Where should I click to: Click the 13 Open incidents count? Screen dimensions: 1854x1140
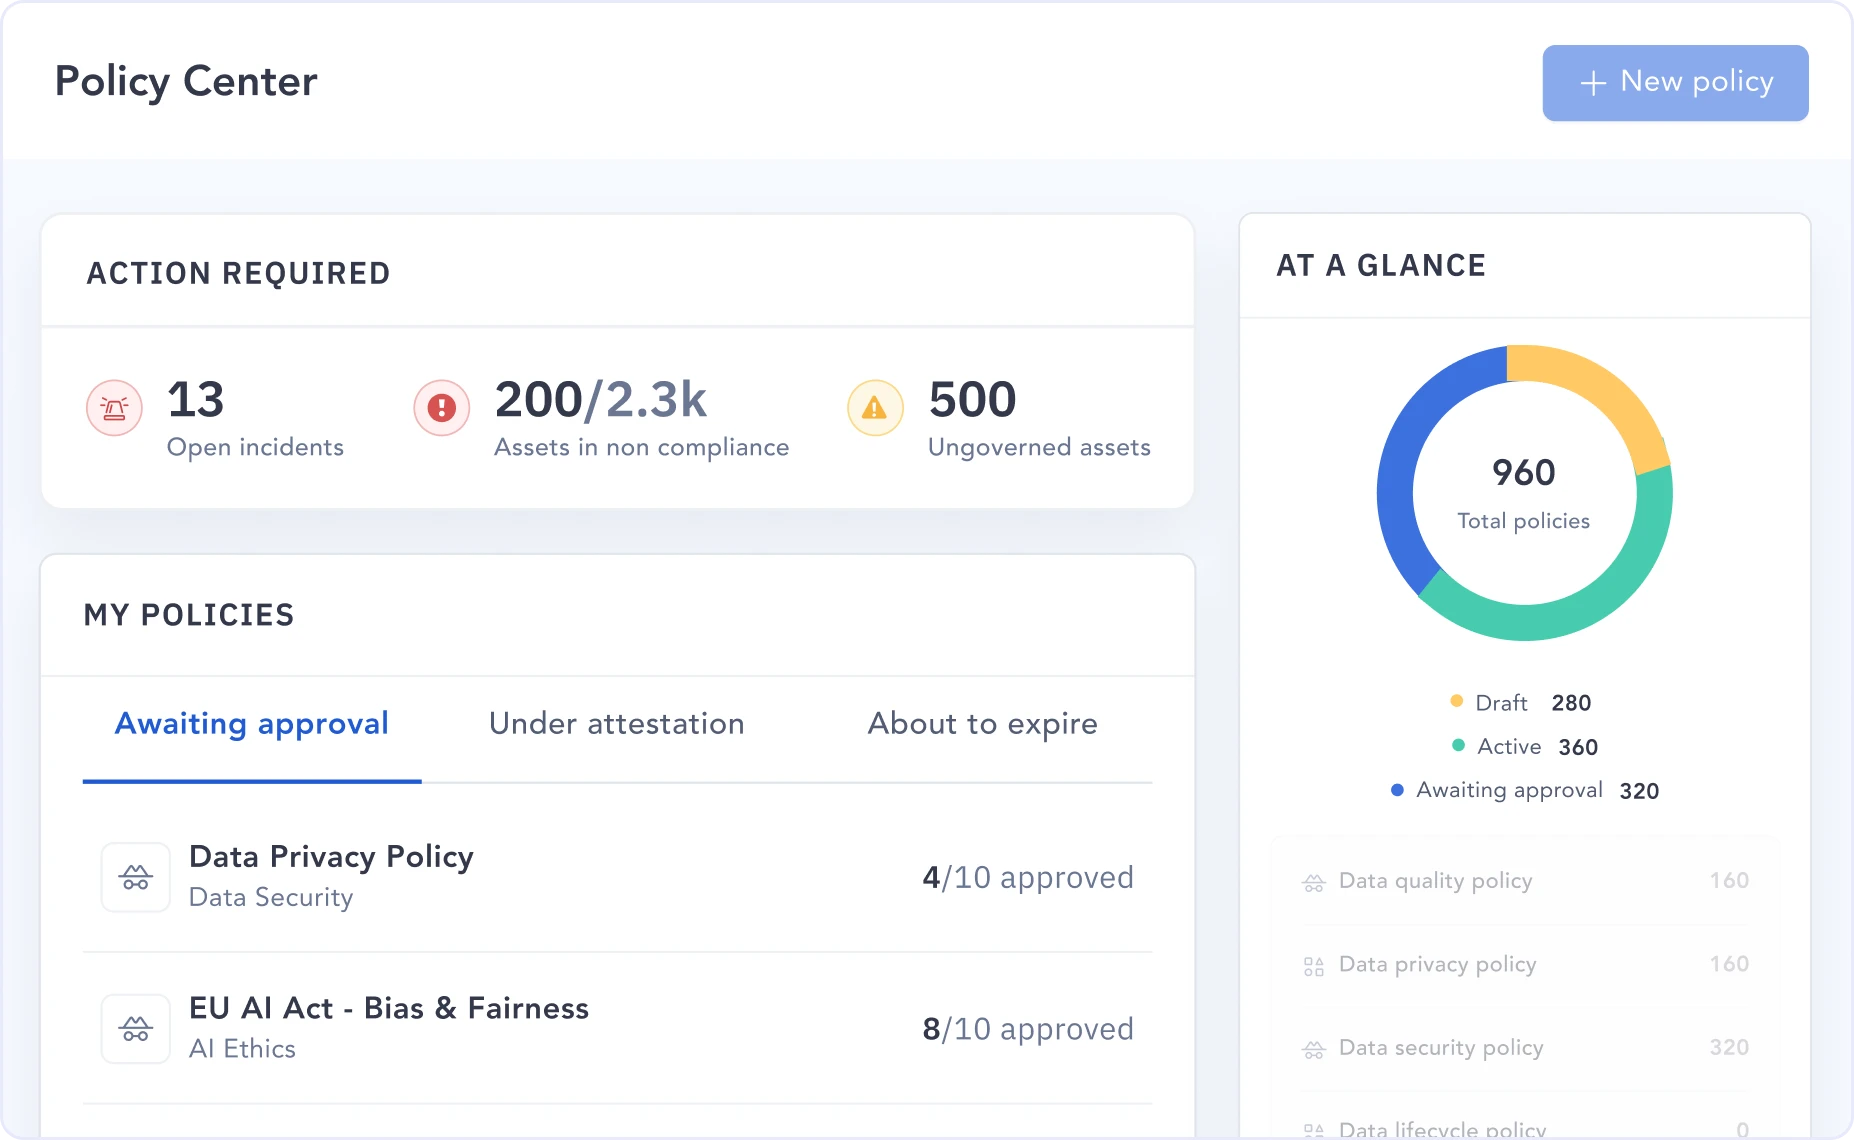196,400
